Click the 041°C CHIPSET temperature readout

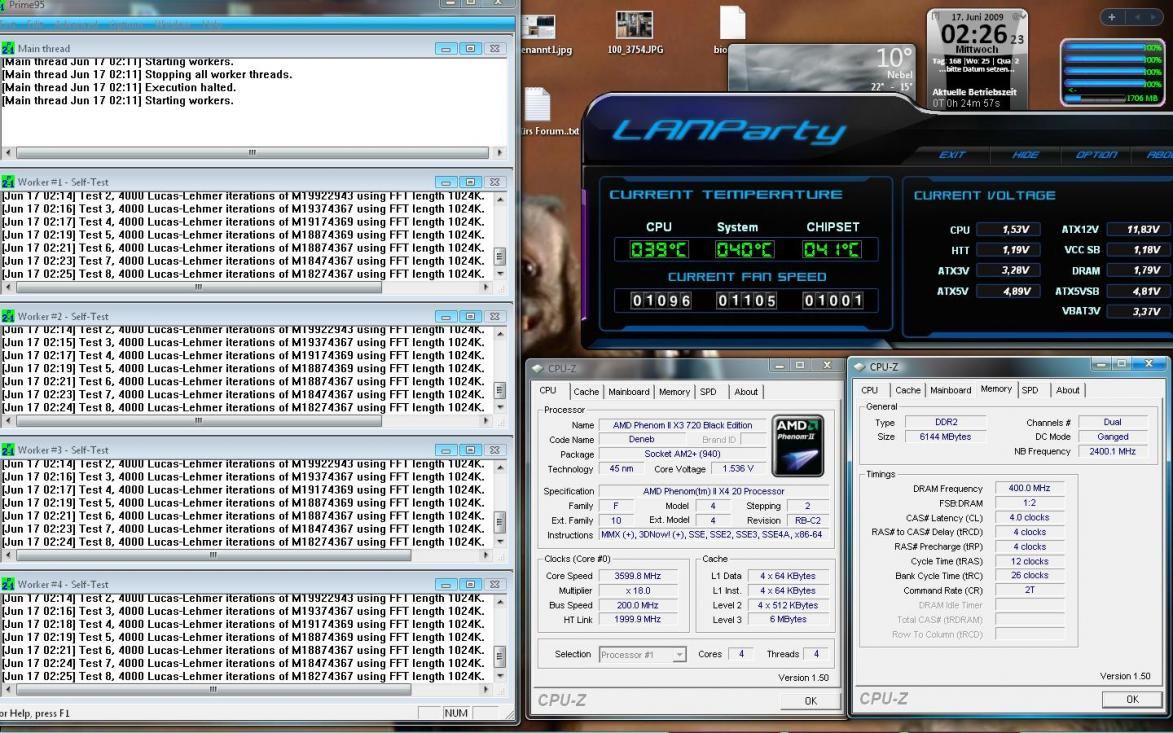pyautogui.click(x=832, y=249)
